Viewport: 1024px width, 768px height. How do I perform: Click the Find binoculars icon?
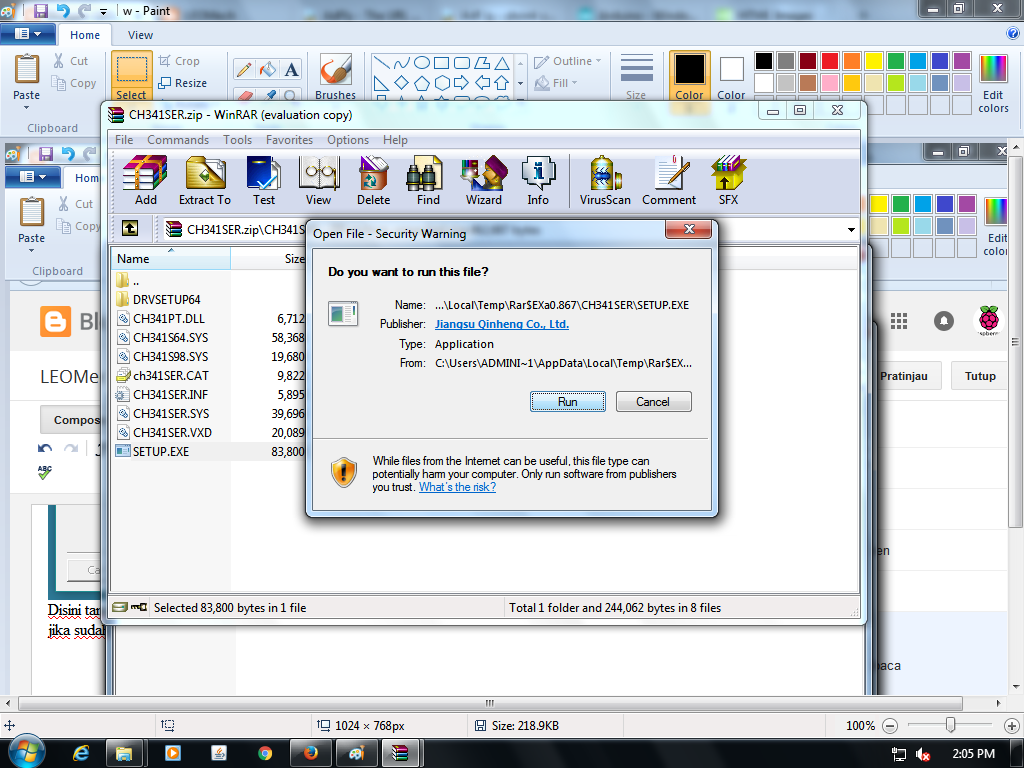click(x=428, y=181)
